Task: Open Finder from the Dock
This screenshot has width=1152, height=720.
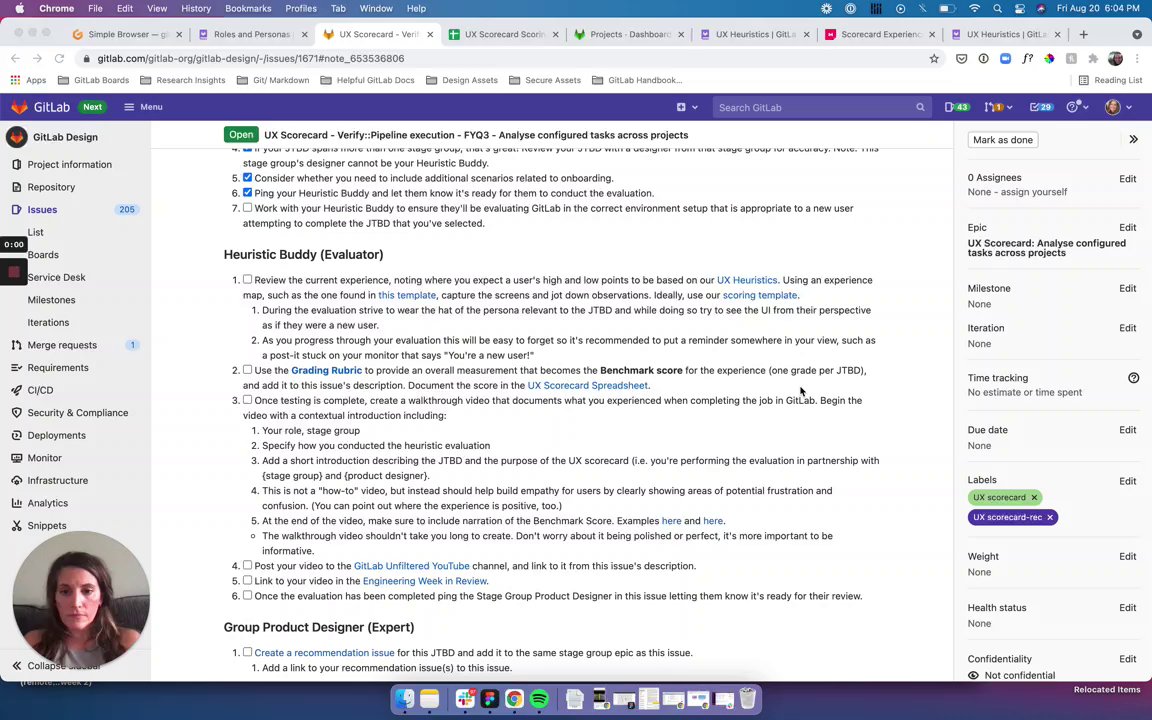Action: tap(404, 699)
